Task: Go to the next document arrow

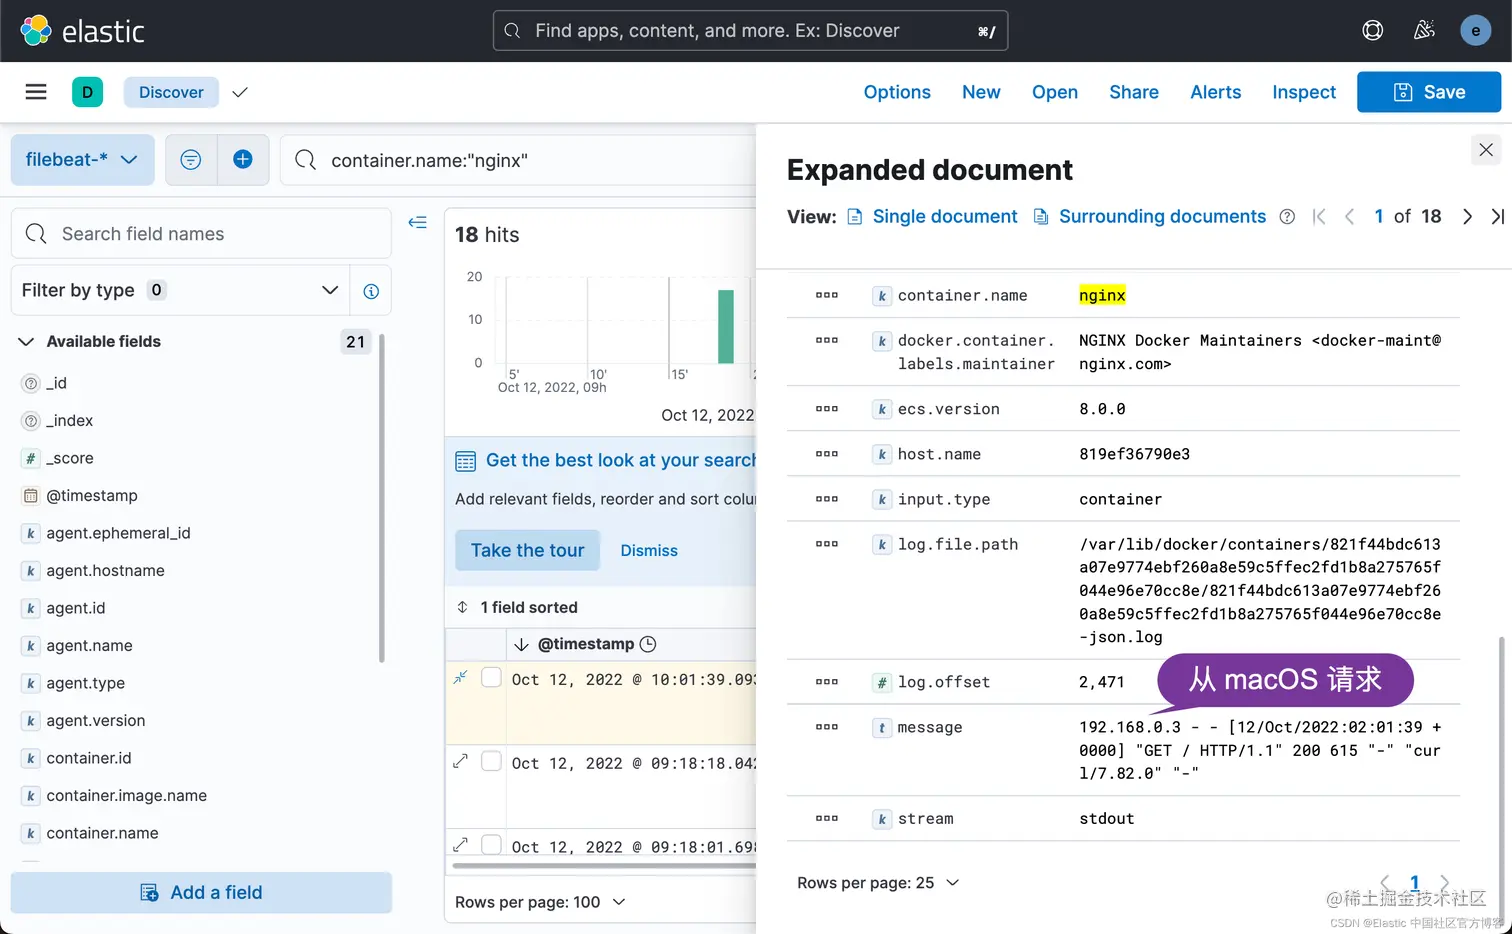Action: click(1467, 217)
